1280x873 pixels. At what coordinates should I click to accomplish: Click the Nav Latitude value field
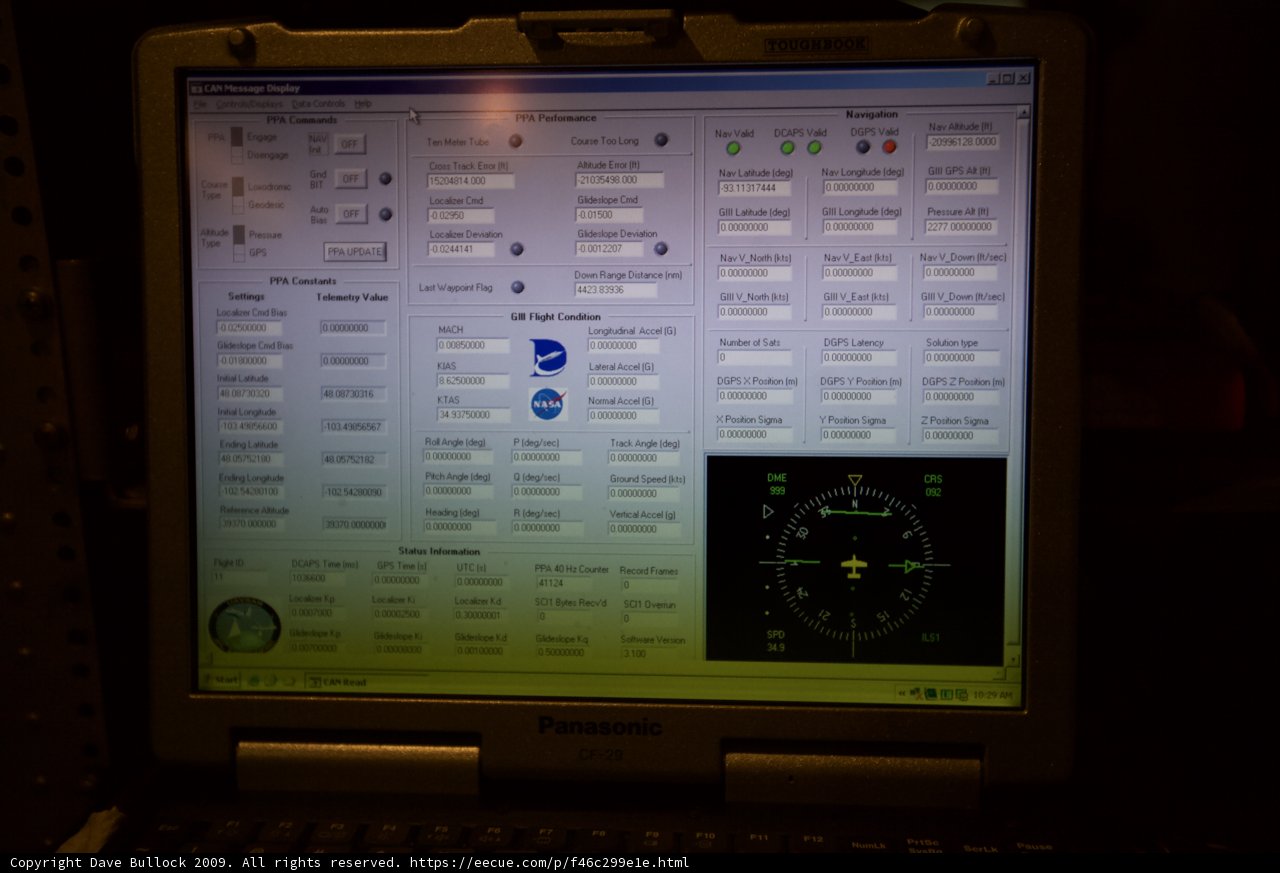pos(754,189)
